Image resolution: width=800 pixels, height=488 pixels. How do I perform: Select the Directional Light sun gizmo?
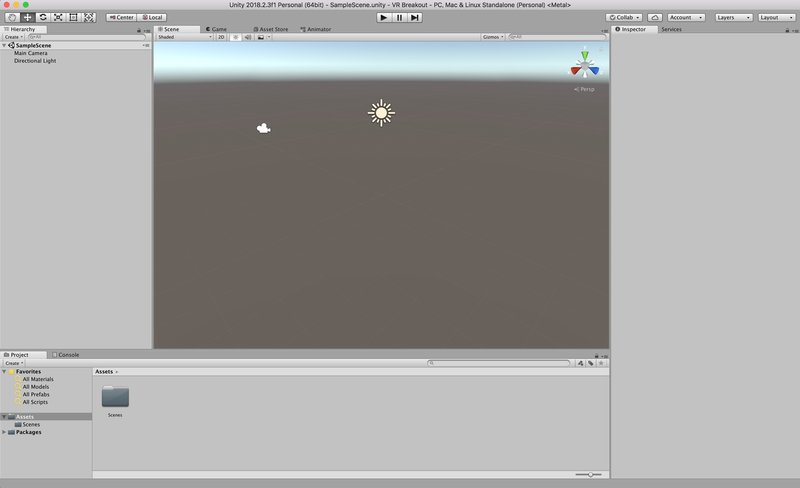click(x=381, y=113)
